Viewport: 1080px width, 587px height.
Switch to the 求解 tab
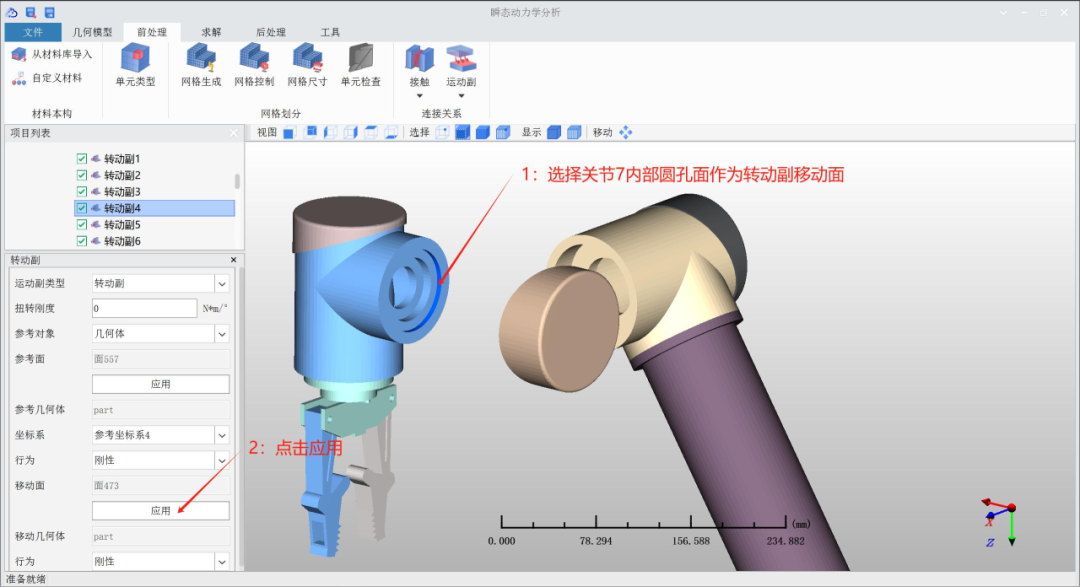coord(211,32)
